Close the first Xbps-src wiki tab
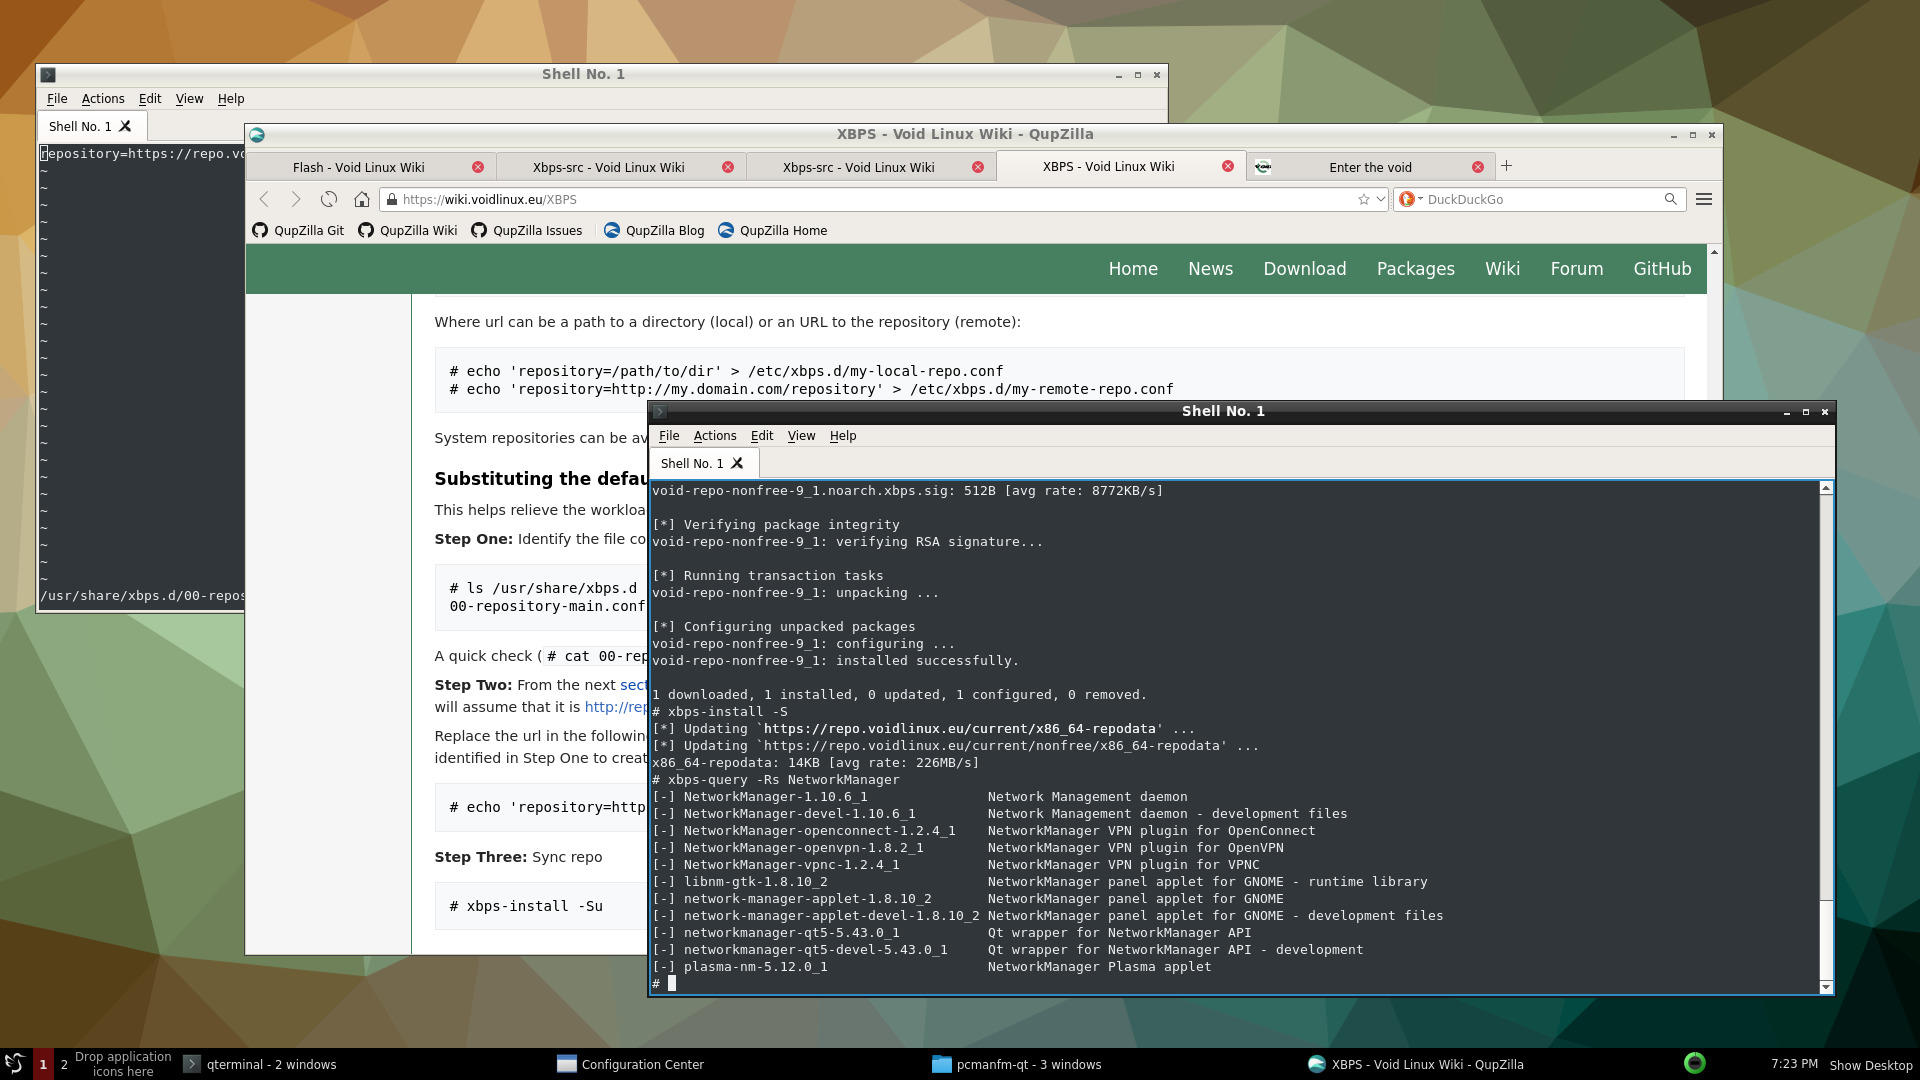This screenshot has width=1920, height=1080. click(x=728, y=167)
